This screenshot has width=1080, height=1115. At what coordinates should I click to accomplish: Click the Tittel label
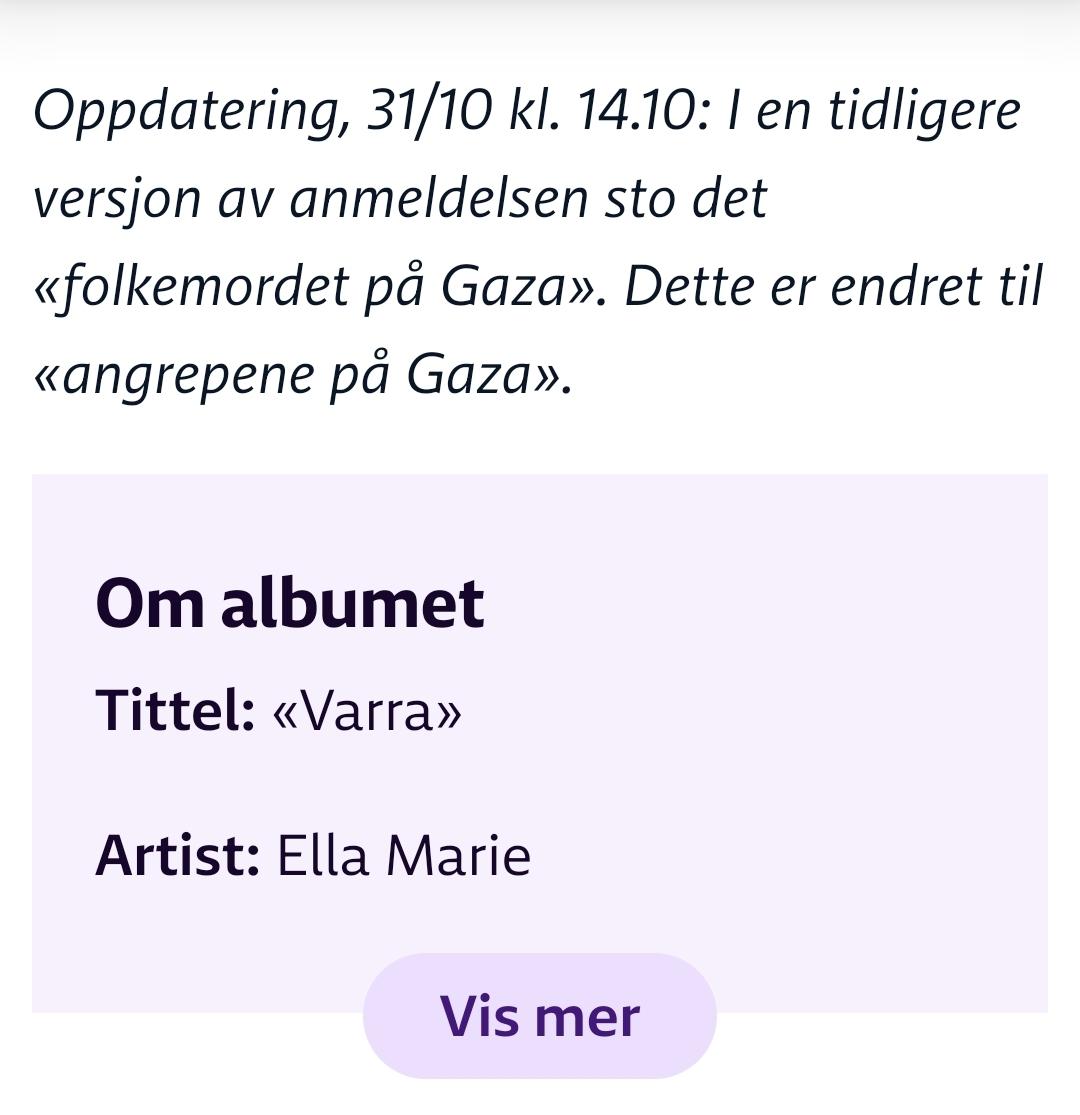(x=175, y=712)
